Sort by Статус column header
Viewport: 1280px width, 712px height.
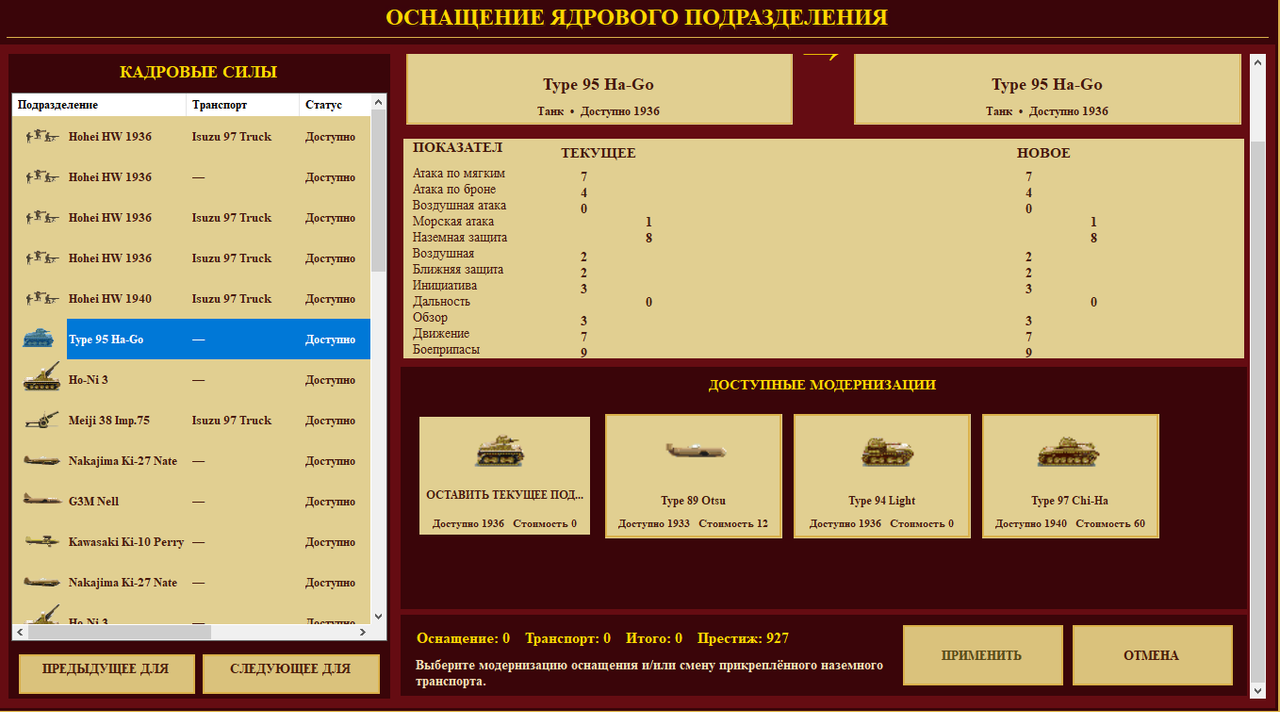point(335,105)
